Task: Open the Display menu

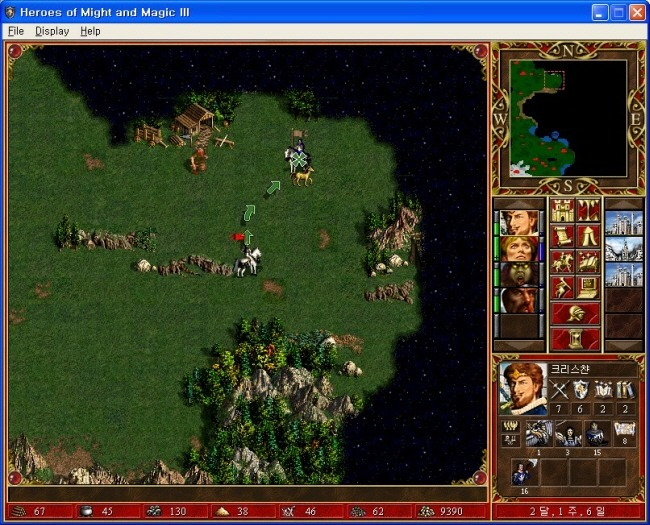Action: pyautogui.click(x=52, y=31)
